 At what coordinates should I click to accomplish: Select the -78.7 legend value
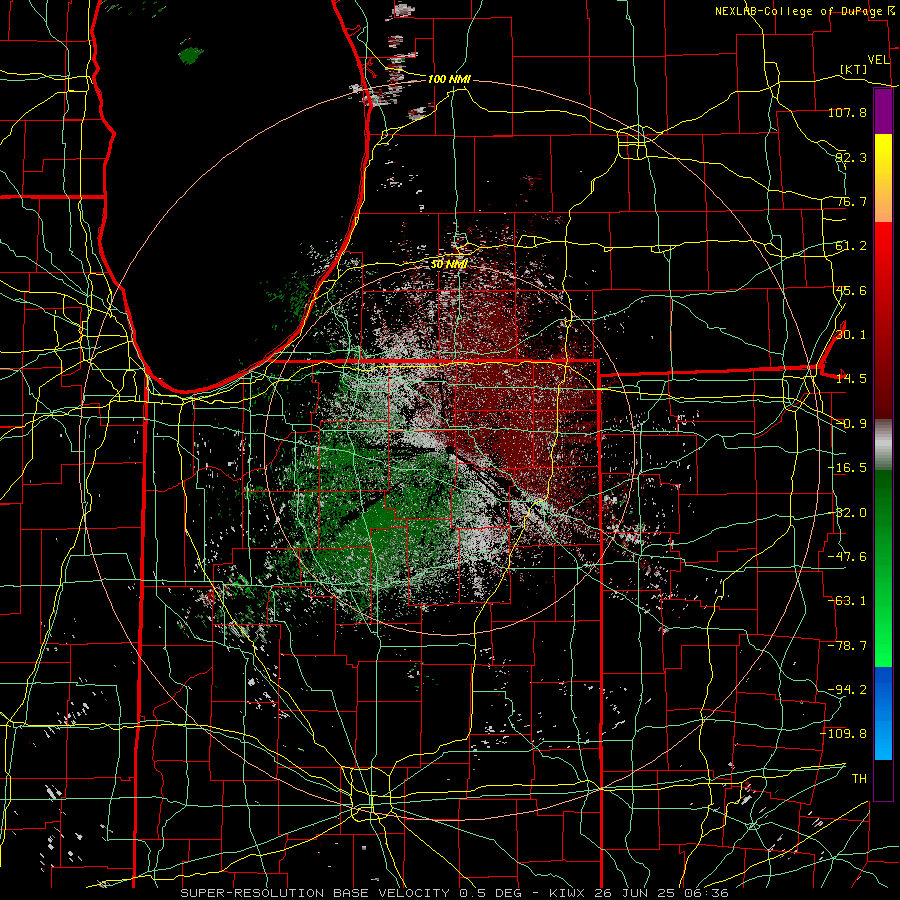coord(847,646)
